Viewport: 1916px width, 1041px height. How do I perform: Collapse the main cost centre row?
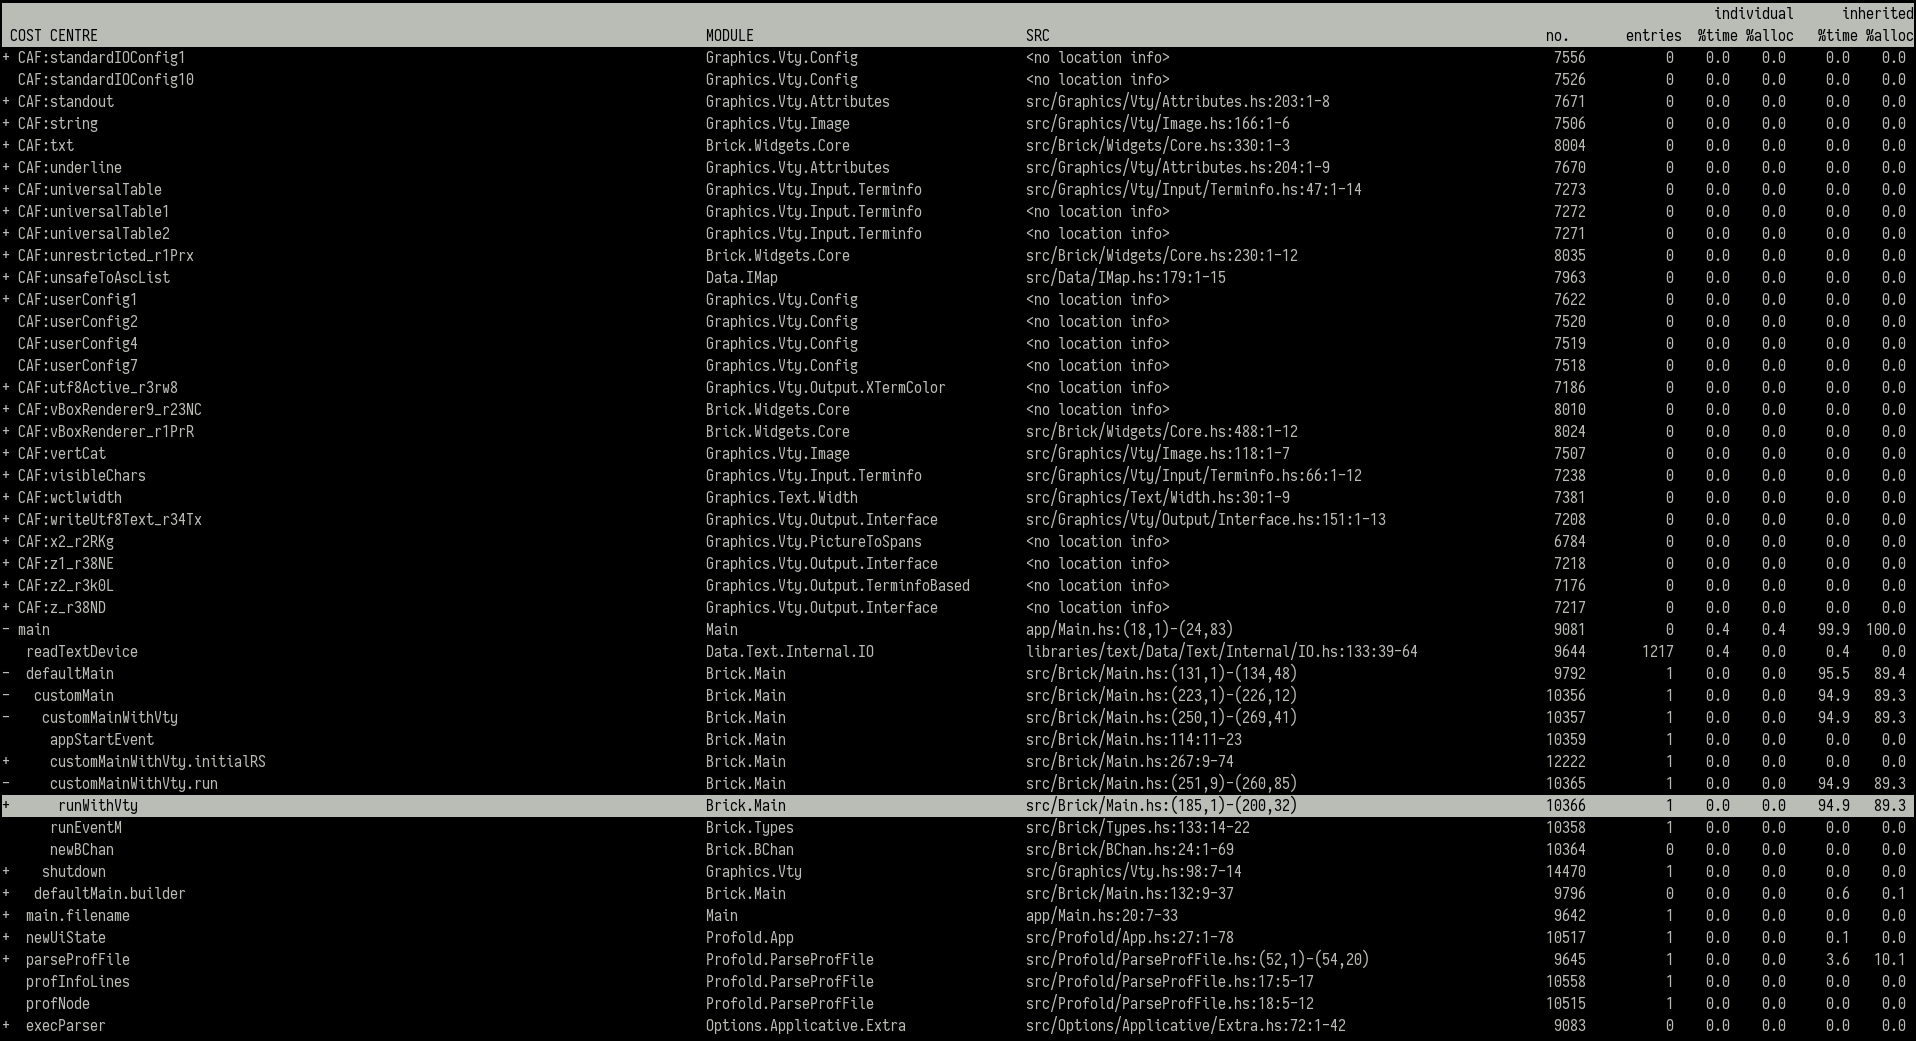[6, 630]
